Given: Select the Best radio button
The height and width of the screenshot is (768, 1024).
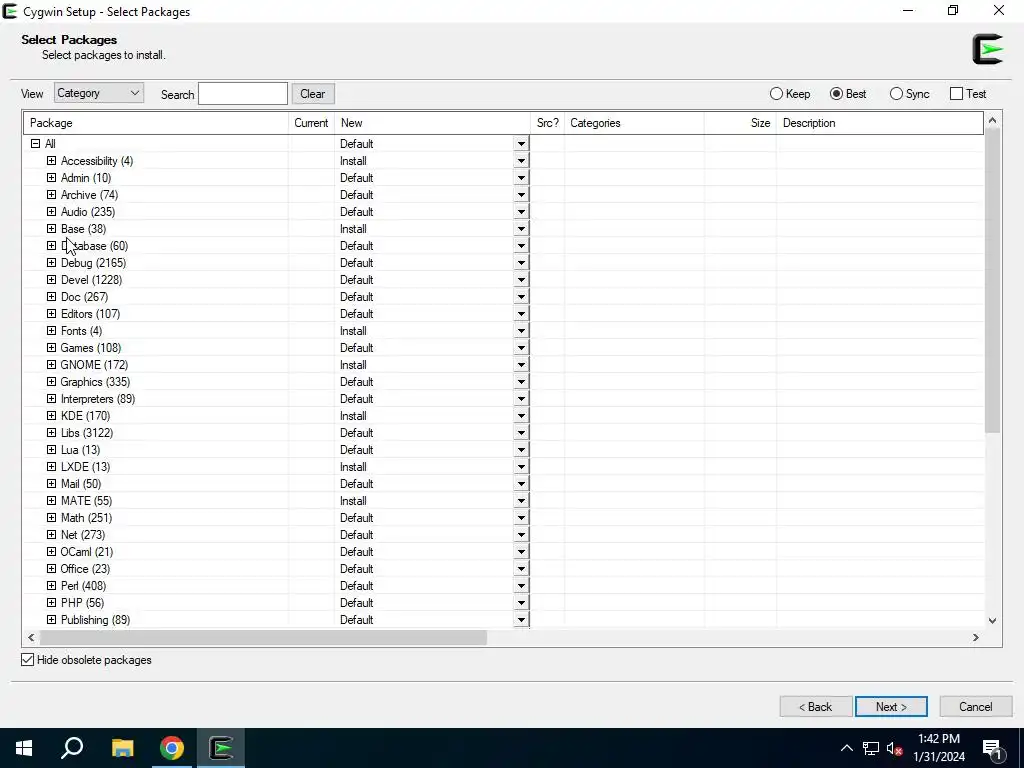Looking at the screenshot, I should pos(836,94).
